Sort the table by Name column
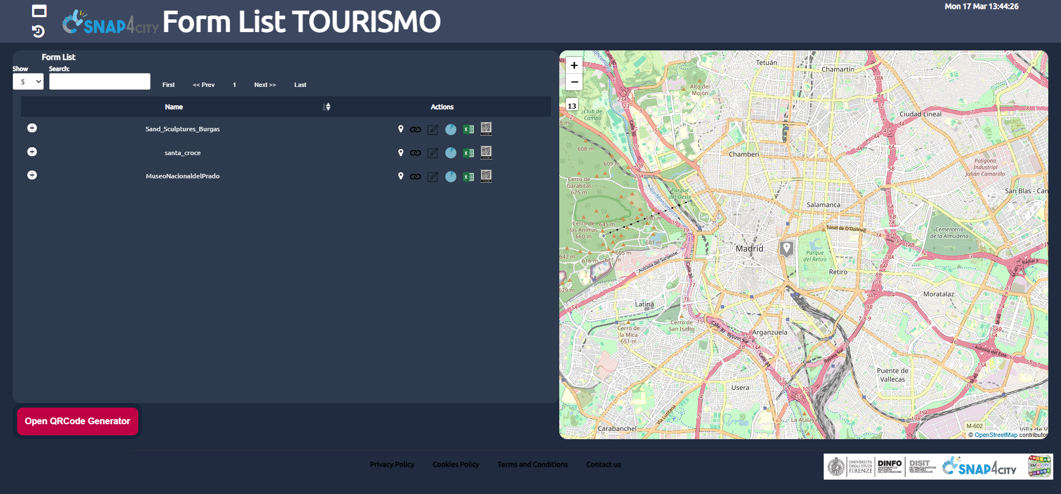The height and width of the screenshot is (494, 1061). (x=327, y=107)
